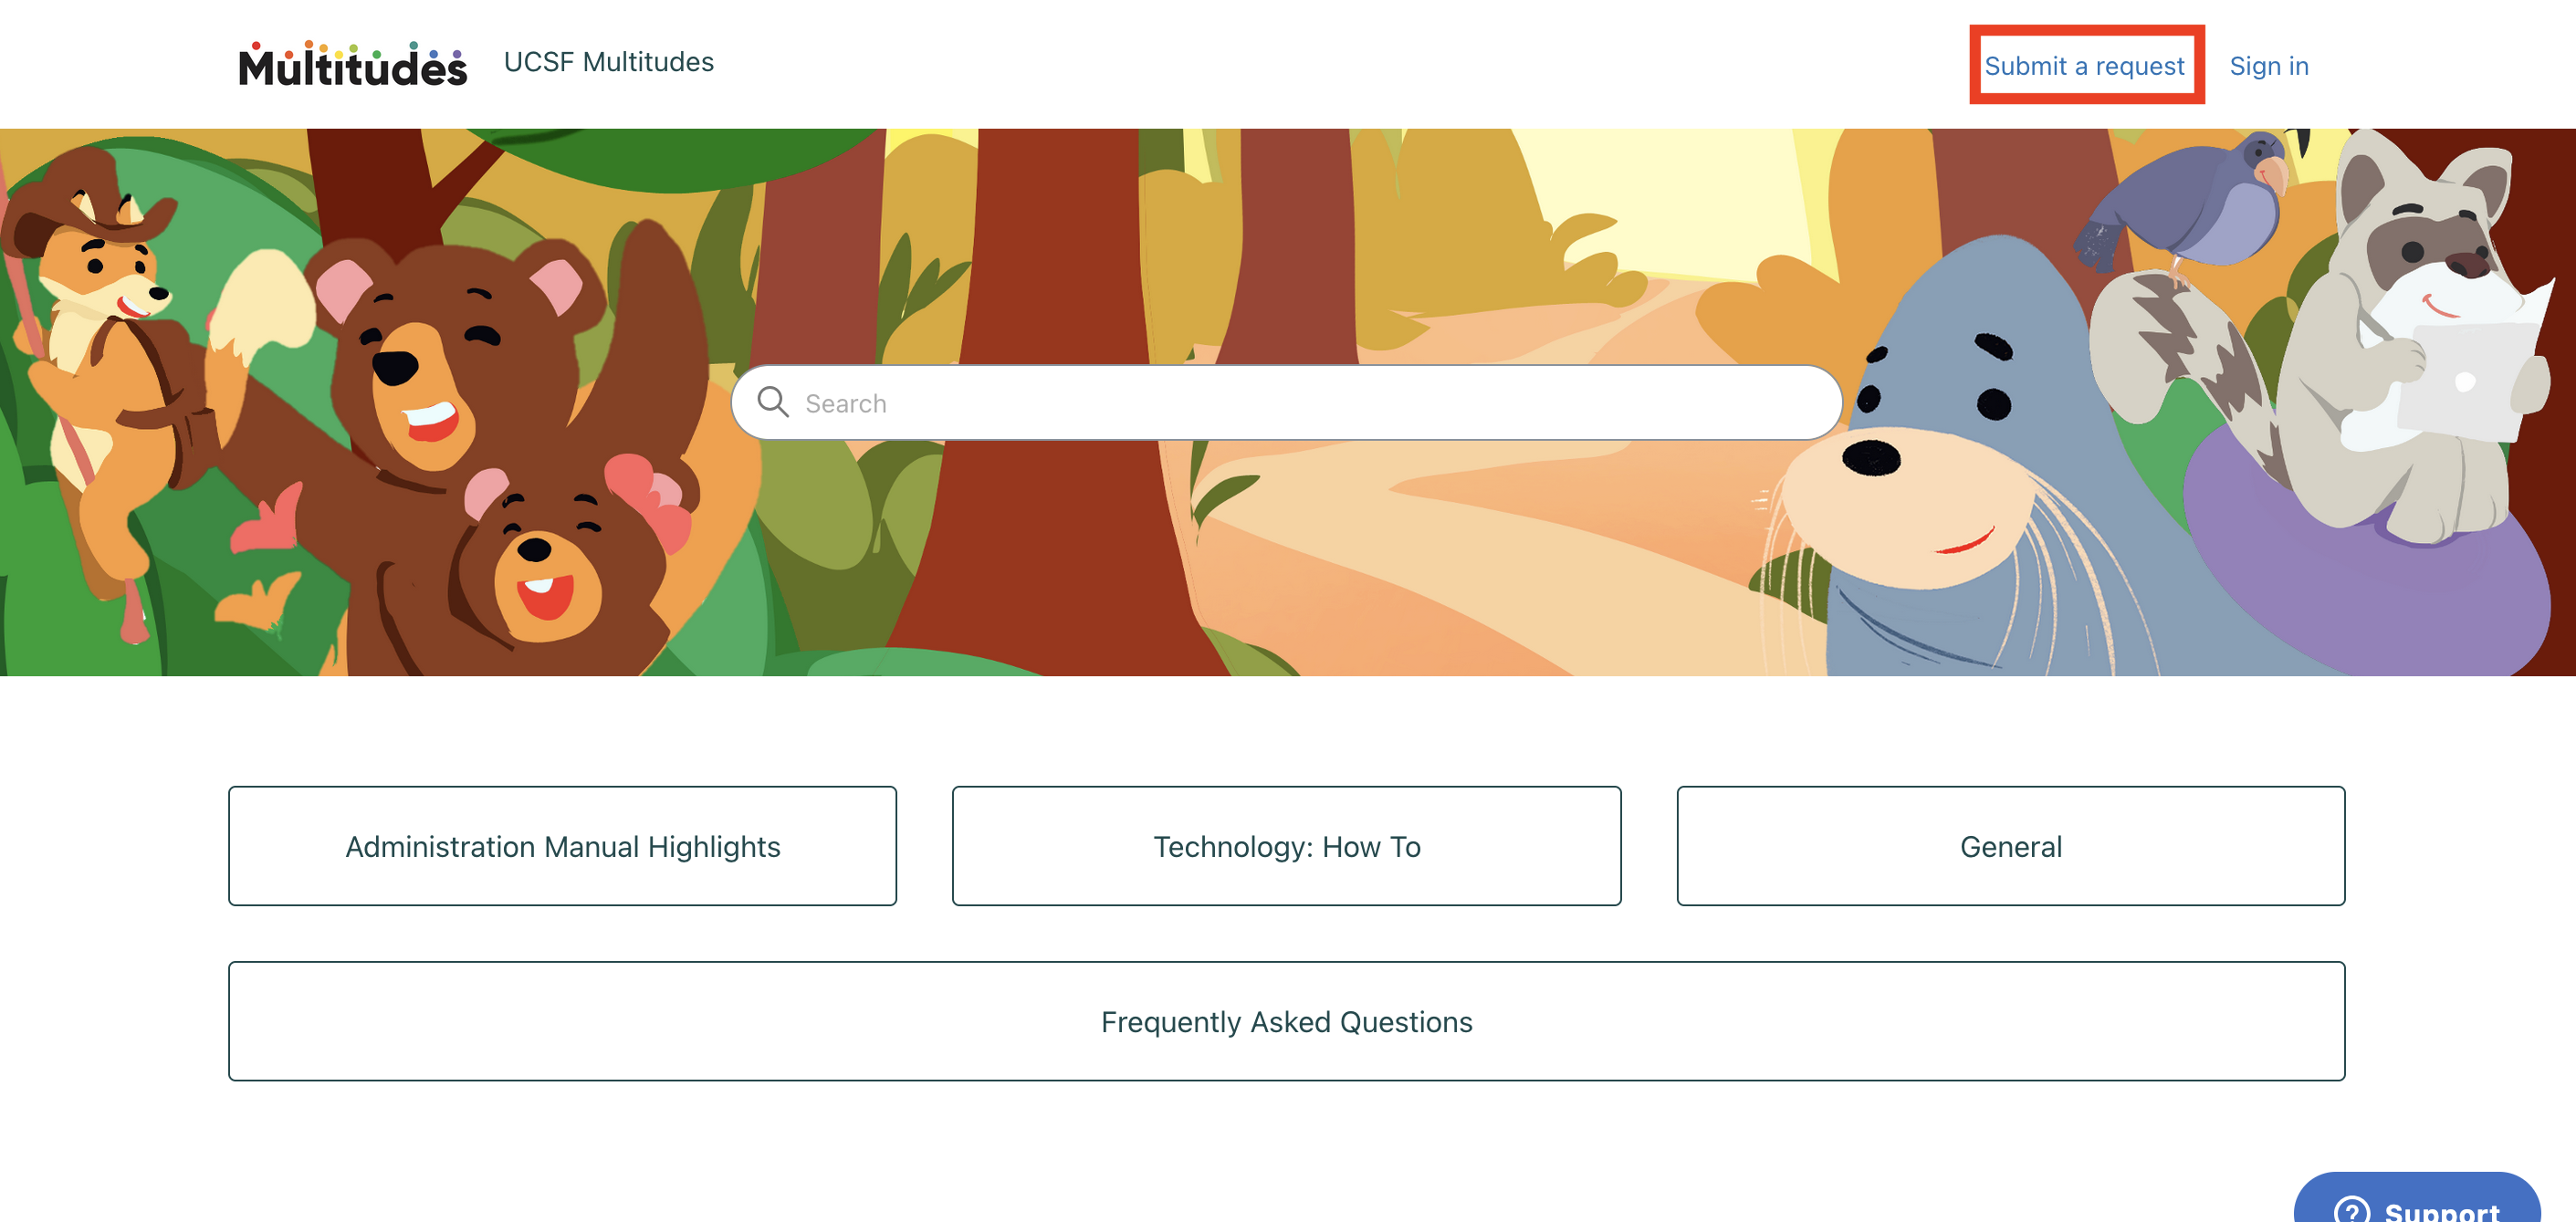This screenshot has height=1222, width=2576.
Task: Open the Support chat widget
Action: pos(2417,1198)
